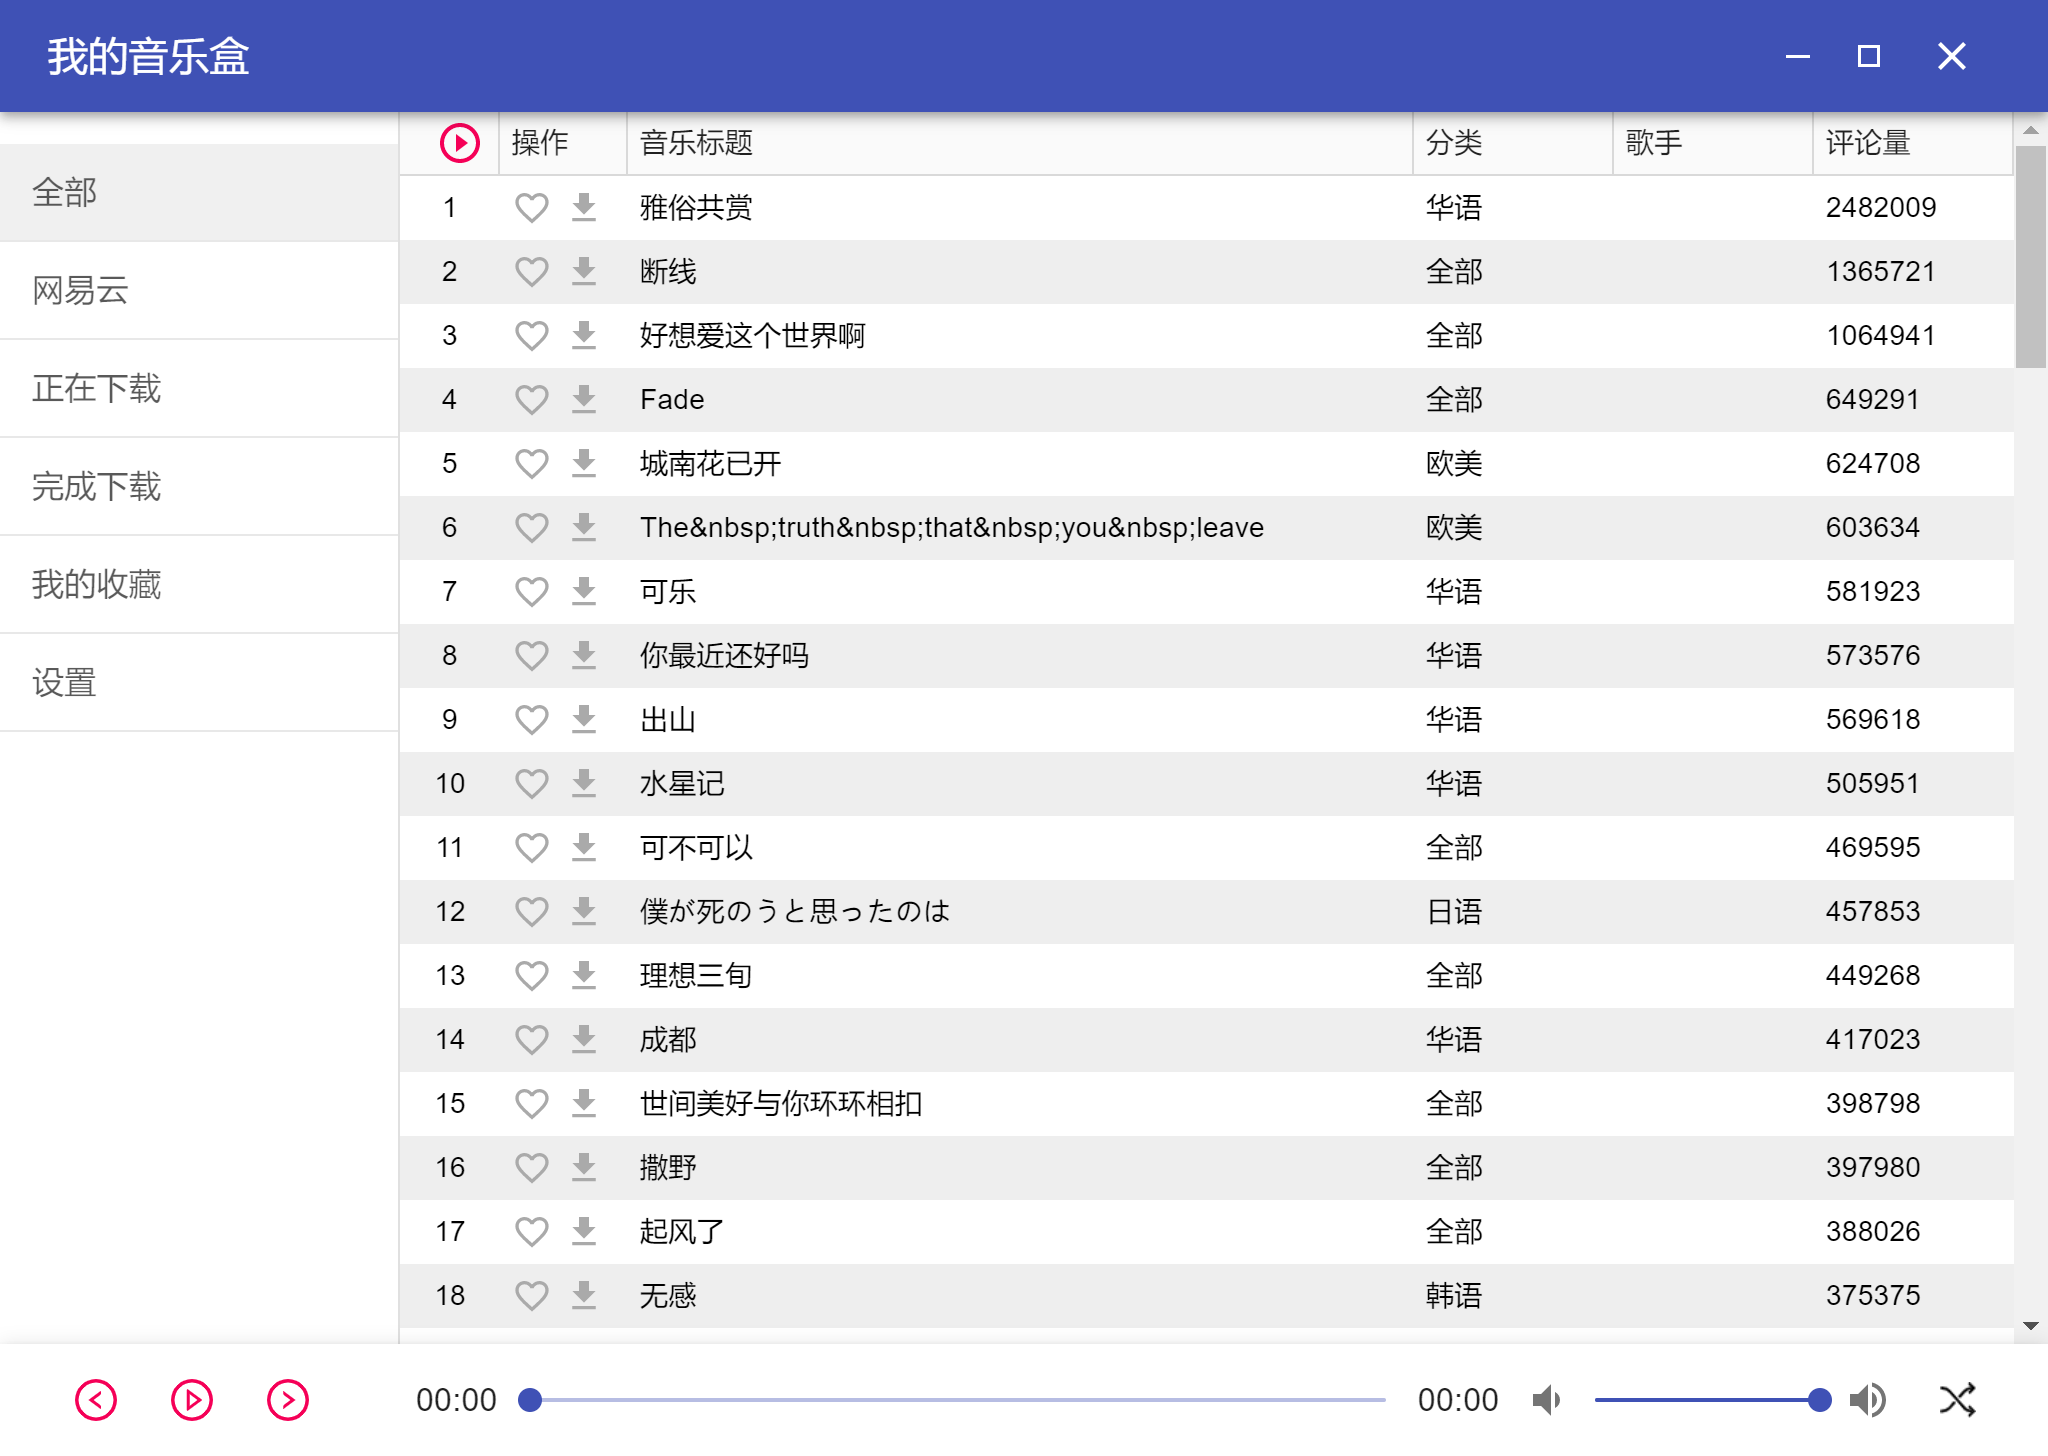The image size is (2048, 1456).
Task: Click scrollbar up arrow
Action: point(2031,130)
